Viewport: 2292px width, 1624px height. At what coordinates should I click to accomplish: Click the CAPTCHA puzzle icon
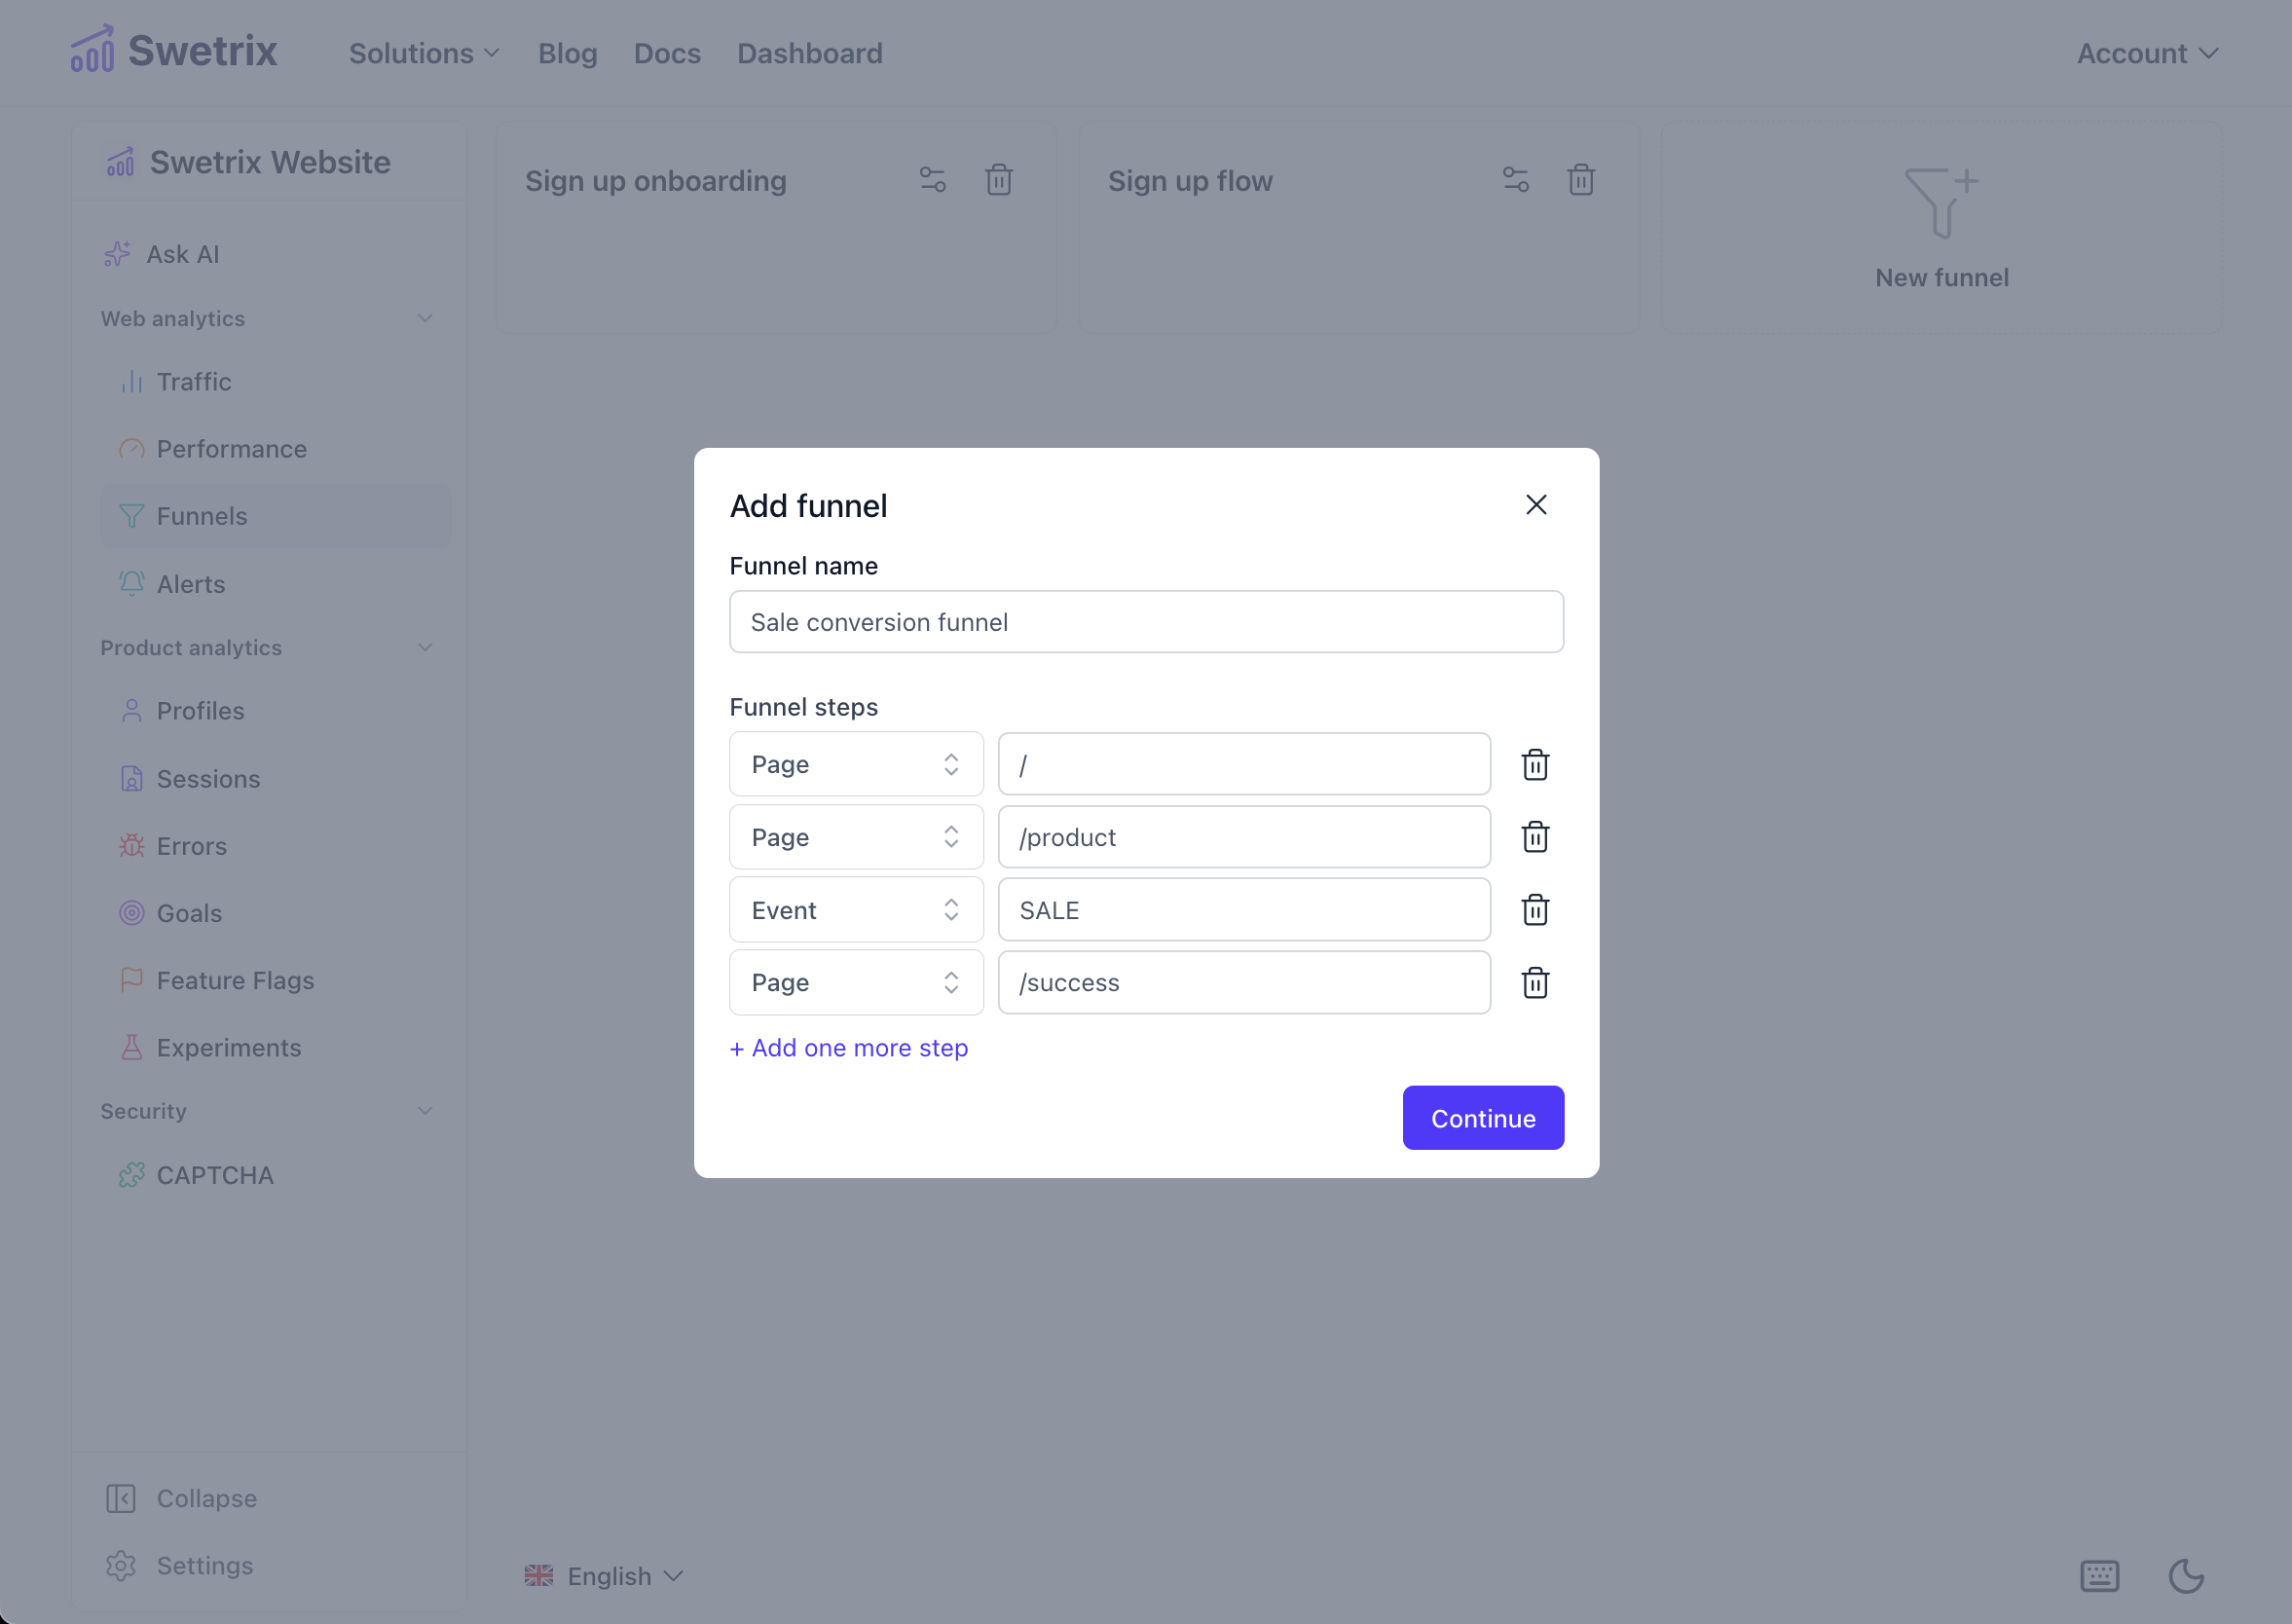click(x=132, y=1174)
